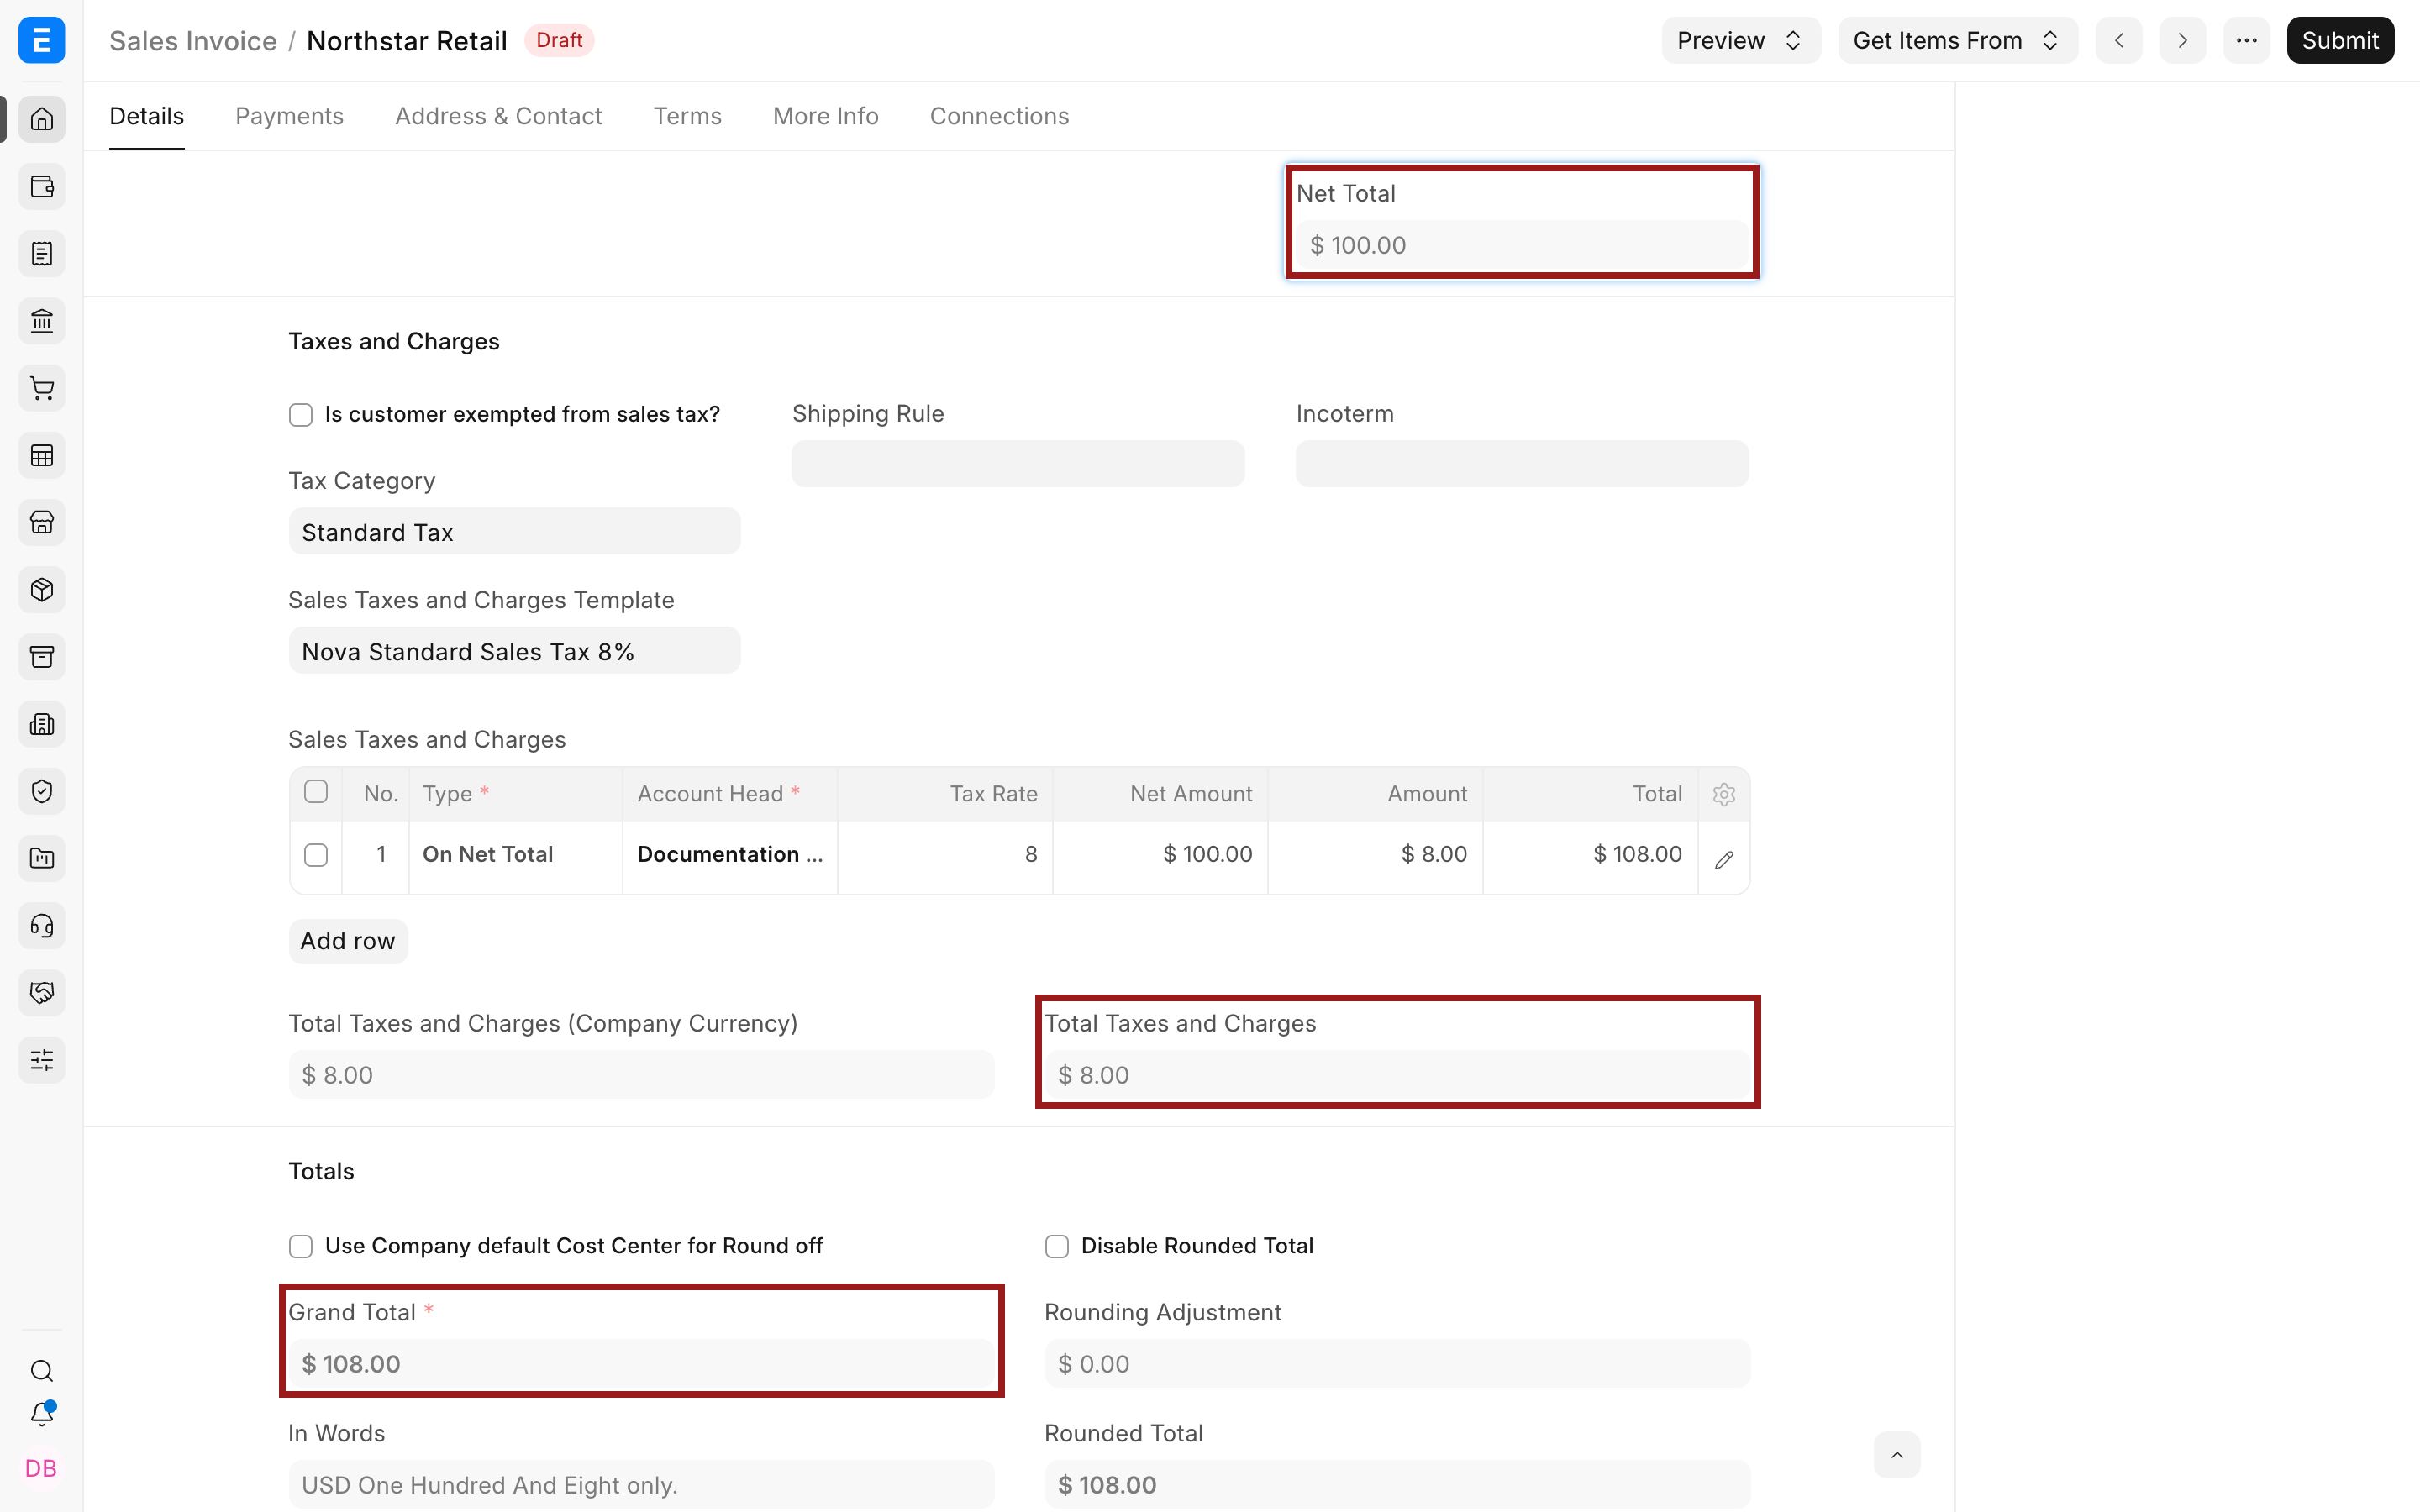Click the blue E app logo
Image resolution: width=2420 pixels, height=1512 pixels.
42,40
